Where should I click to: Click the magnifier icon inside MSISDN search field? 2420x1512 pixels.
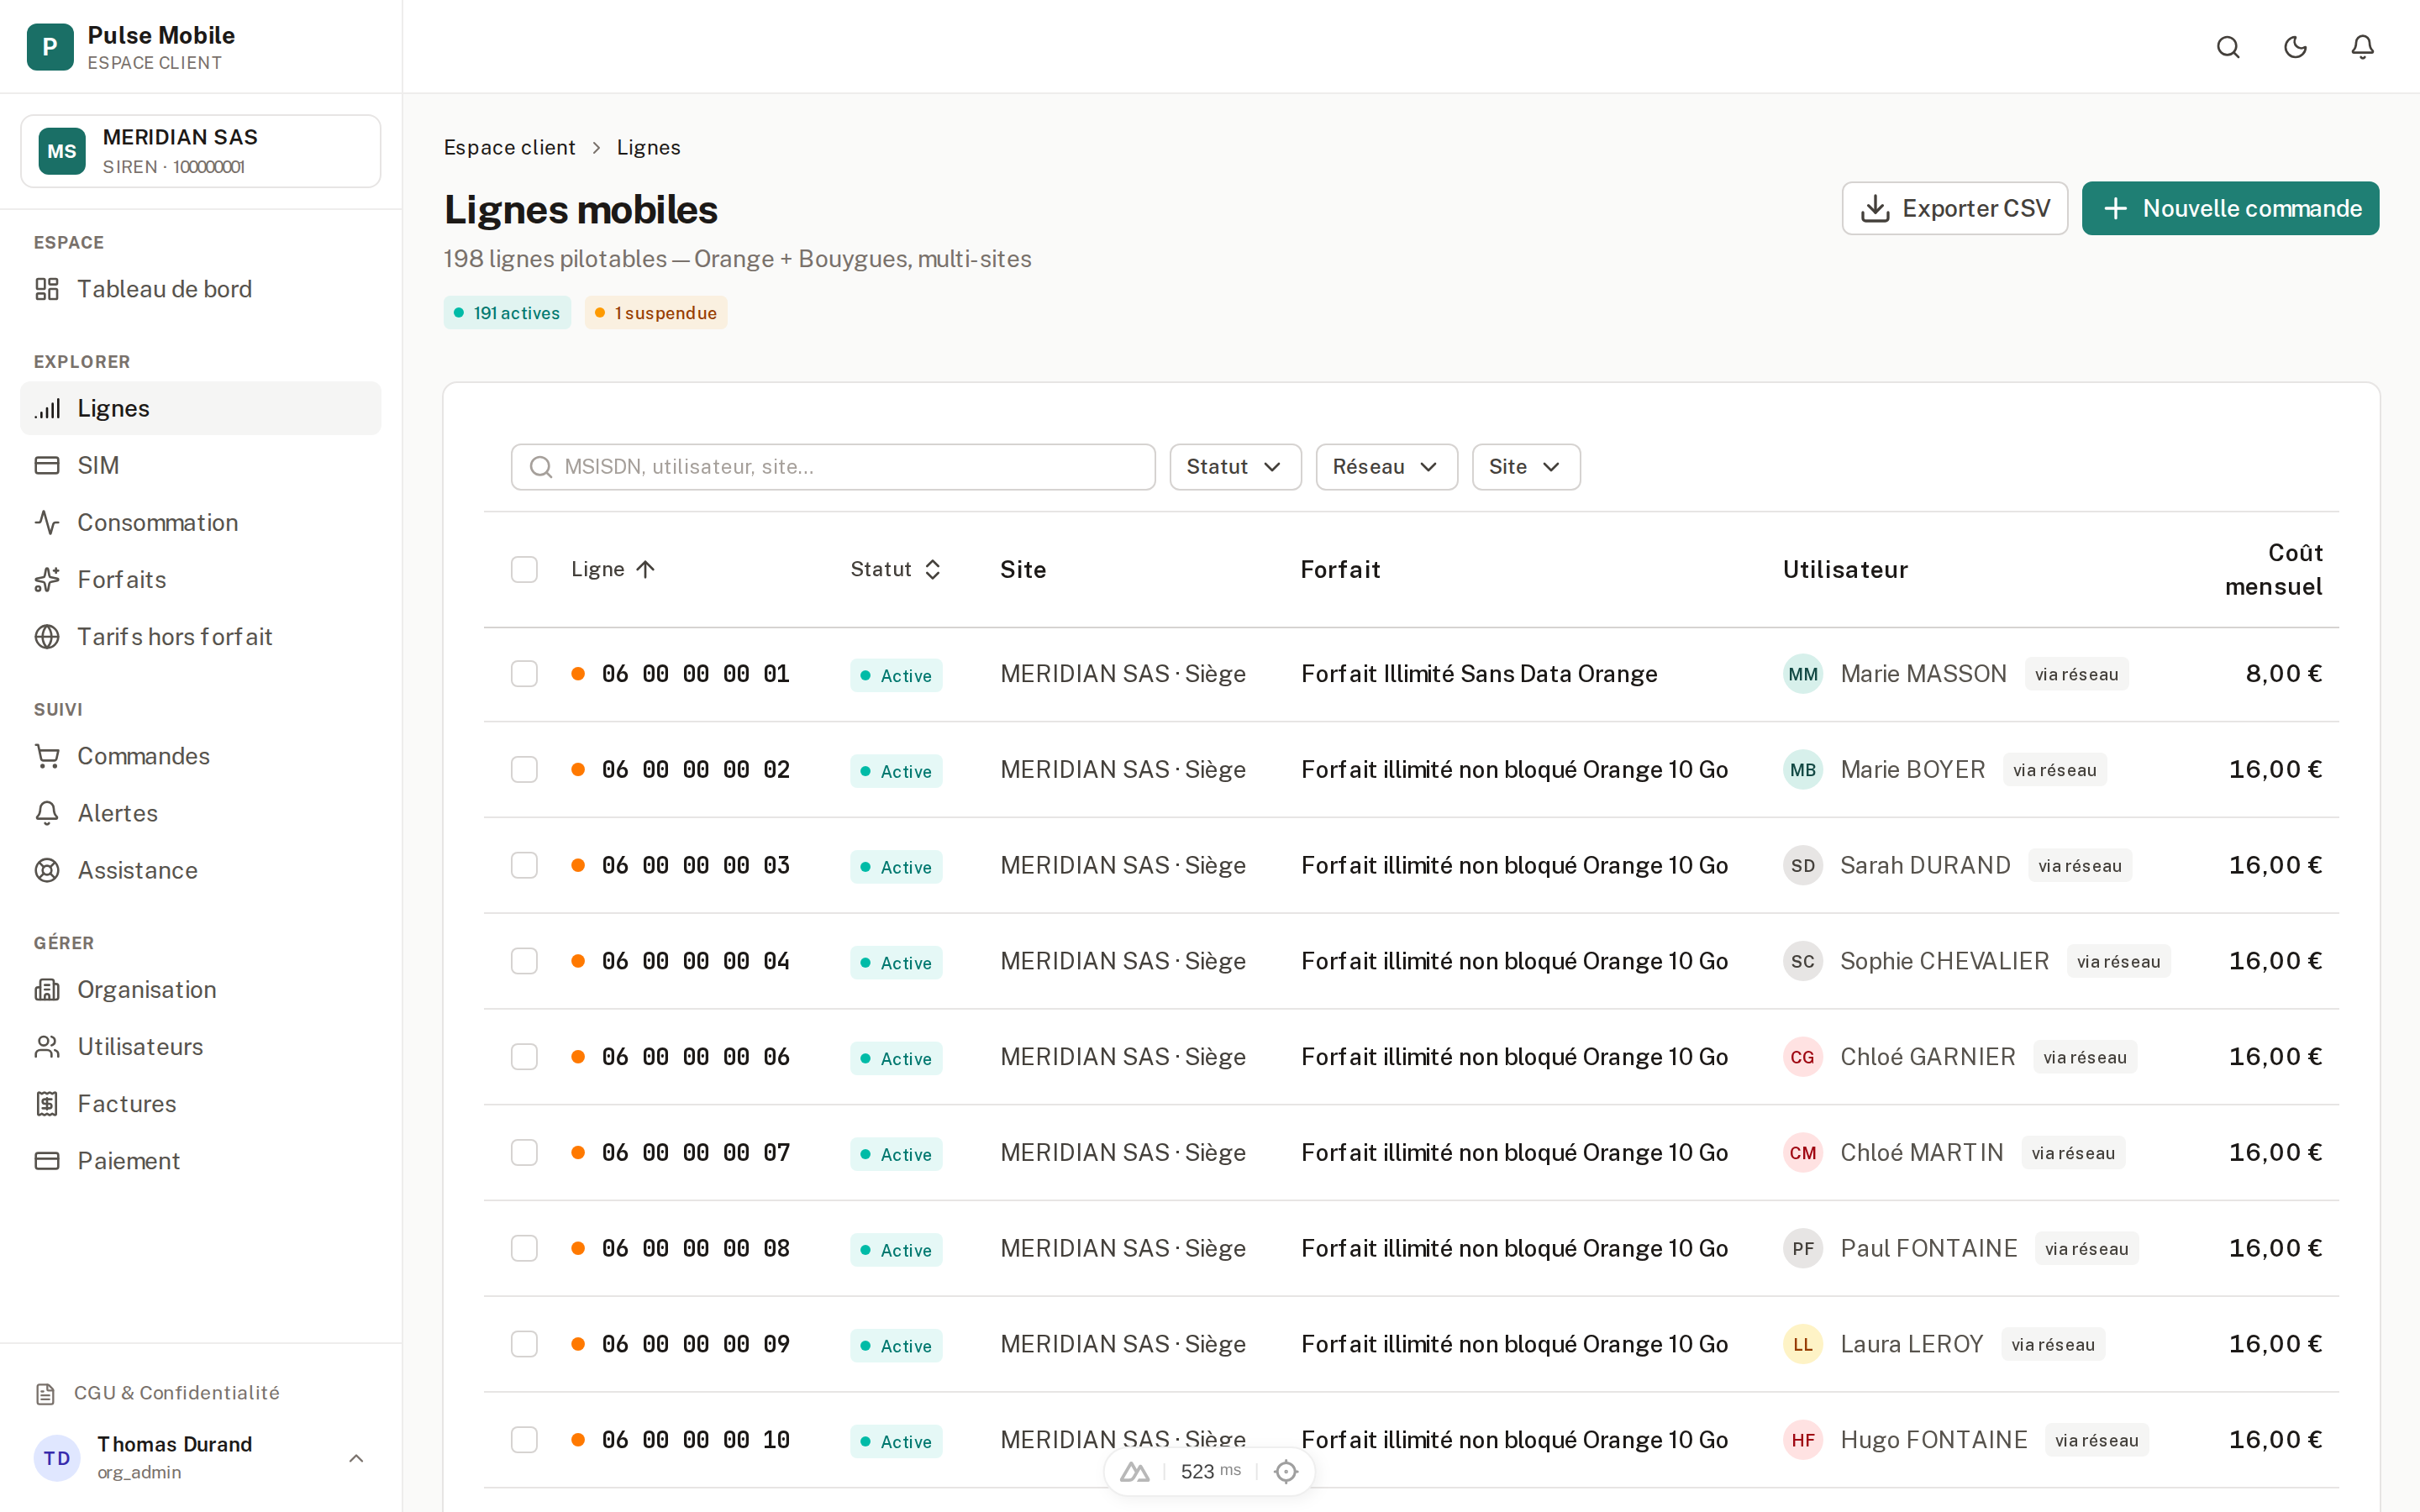pyautogui.click(x=541, y=467)
